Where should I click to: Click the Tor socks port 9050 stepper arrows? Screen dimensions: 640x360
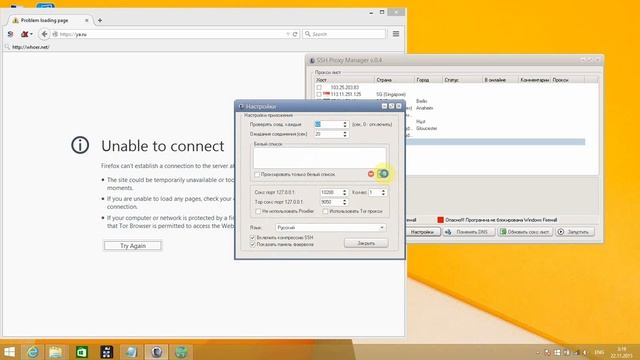[x=344, y=202]
